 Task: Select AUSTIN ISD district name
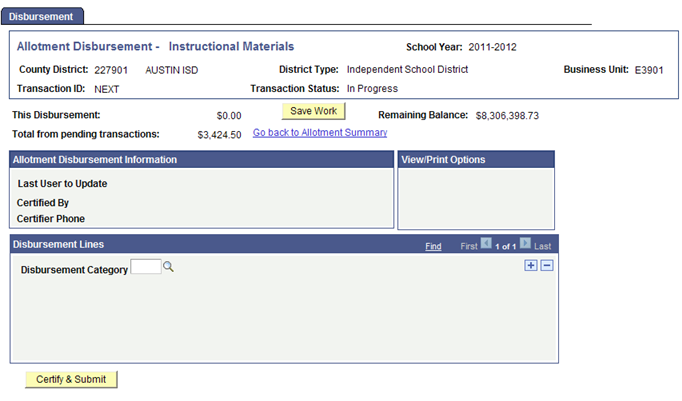(172, 70)
